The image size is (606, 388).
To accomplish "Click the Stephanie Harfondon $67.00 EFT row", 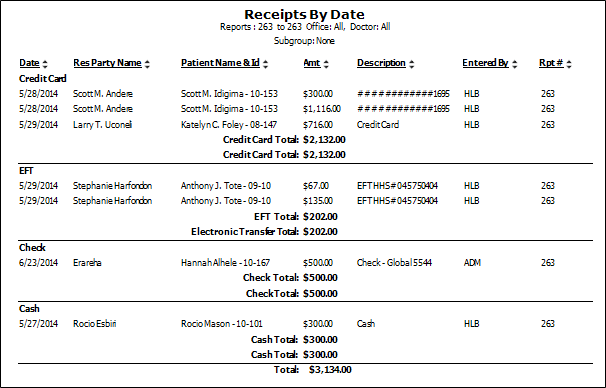I will (x=287, y=186).
